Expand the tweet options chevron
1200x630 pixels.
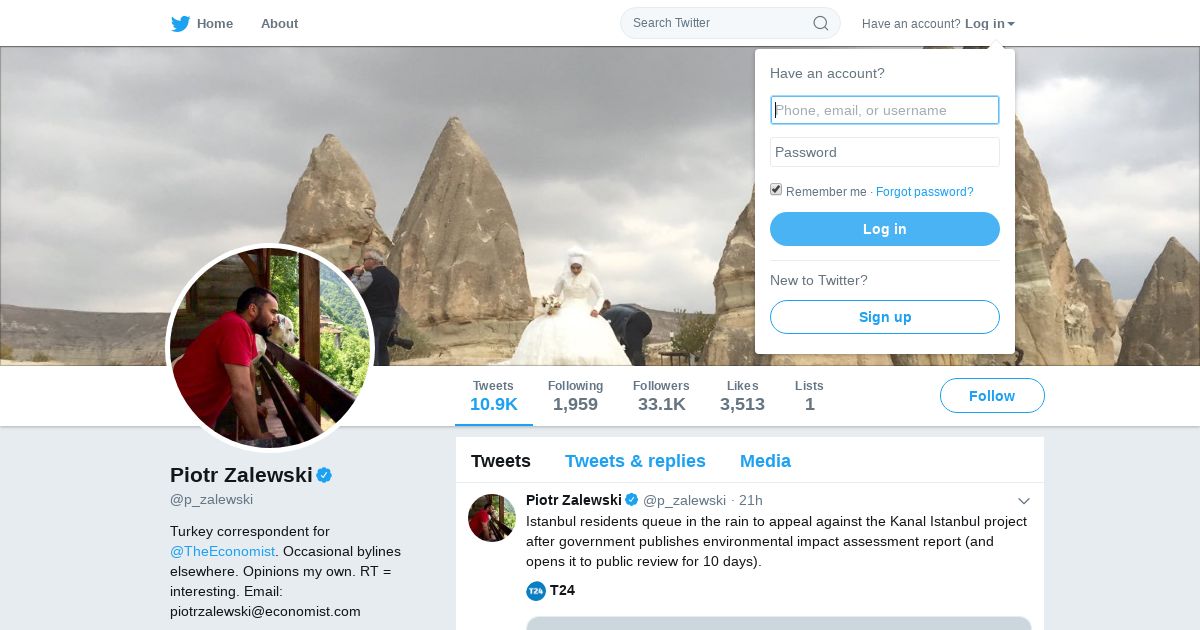(1024, 501)
